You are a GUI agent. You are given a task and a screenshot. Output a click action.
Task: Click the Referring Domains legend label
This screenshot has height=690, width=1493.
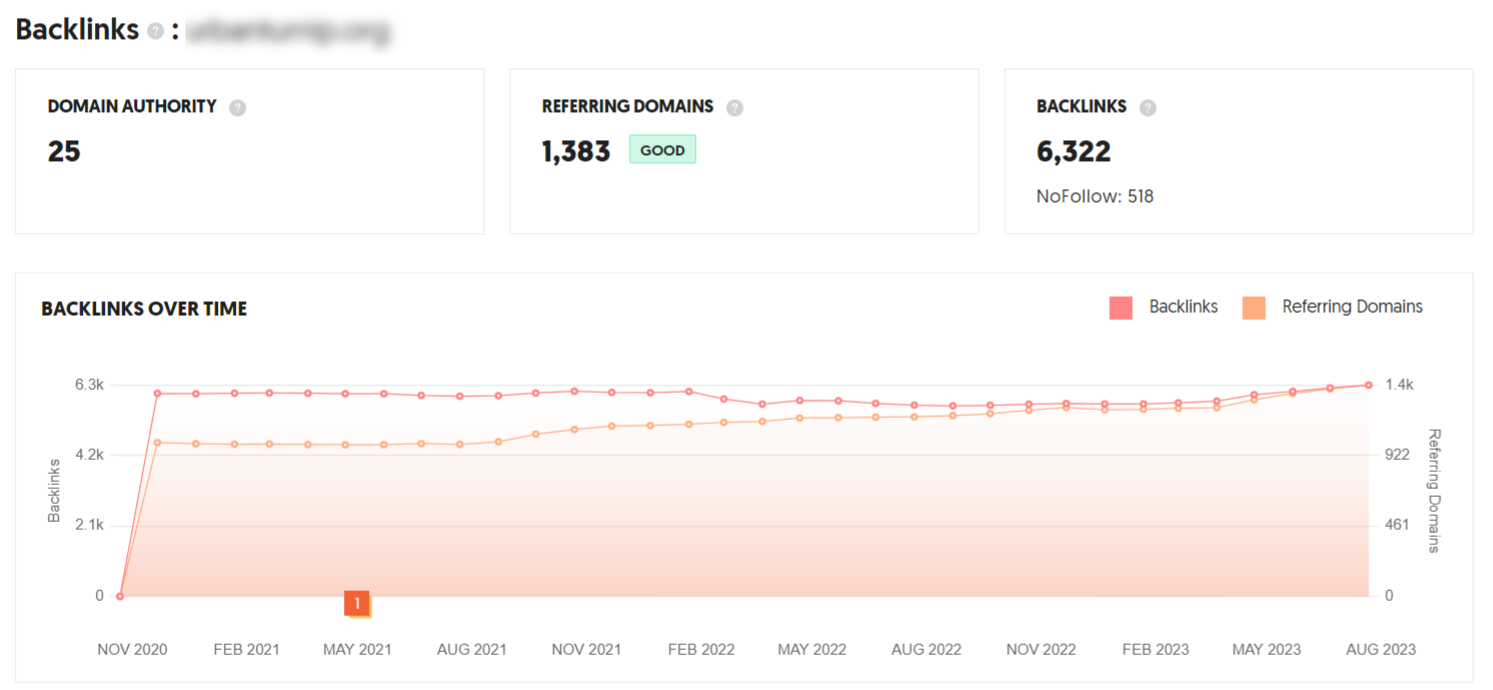[x=1352, y=307]
